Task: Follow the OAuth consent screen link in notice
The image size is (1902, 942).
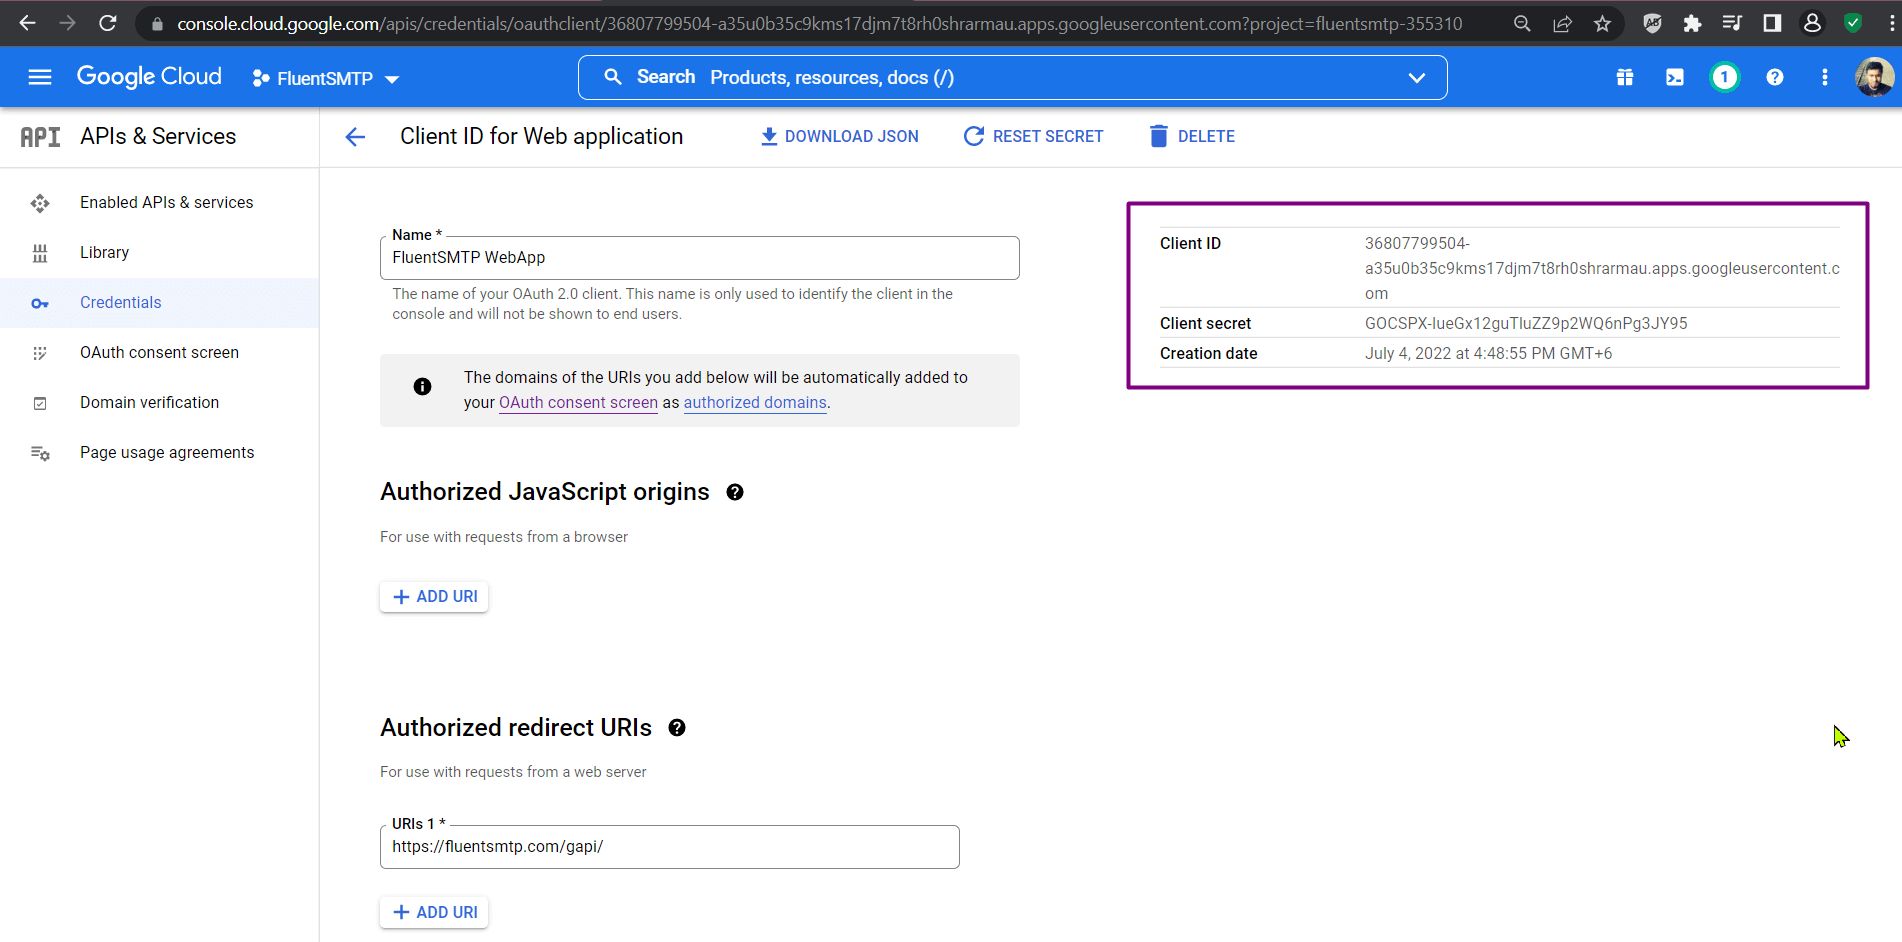Action: pyautogui.click(x=578, y=402)
